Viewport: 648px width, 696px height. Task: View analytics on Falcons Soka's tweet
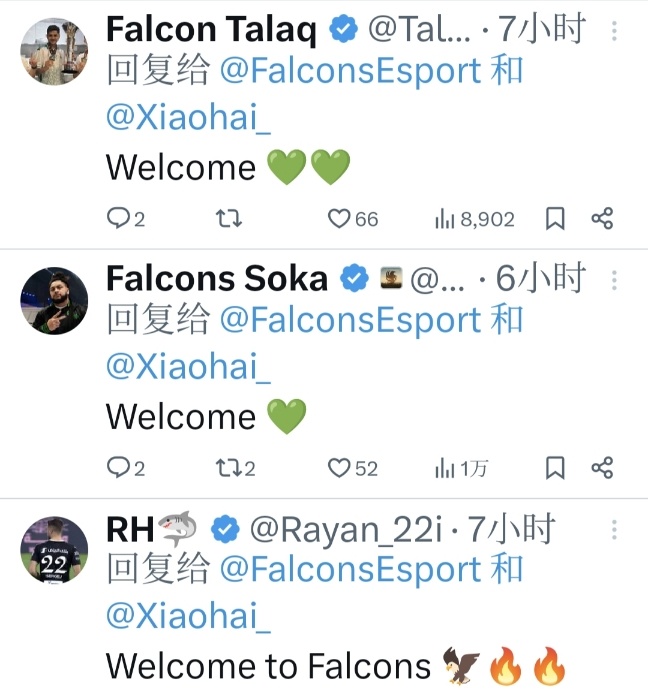462,468
